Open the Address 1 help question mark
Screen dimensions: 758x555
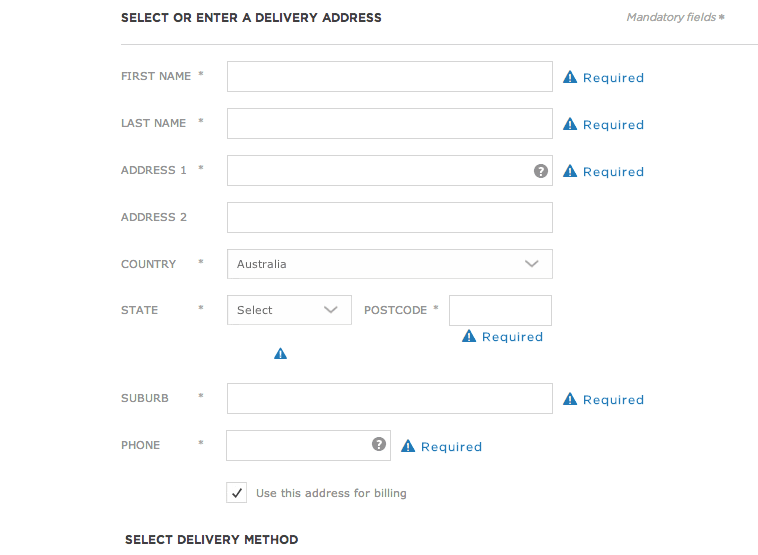pyautogui.click(x=541, y=171)
